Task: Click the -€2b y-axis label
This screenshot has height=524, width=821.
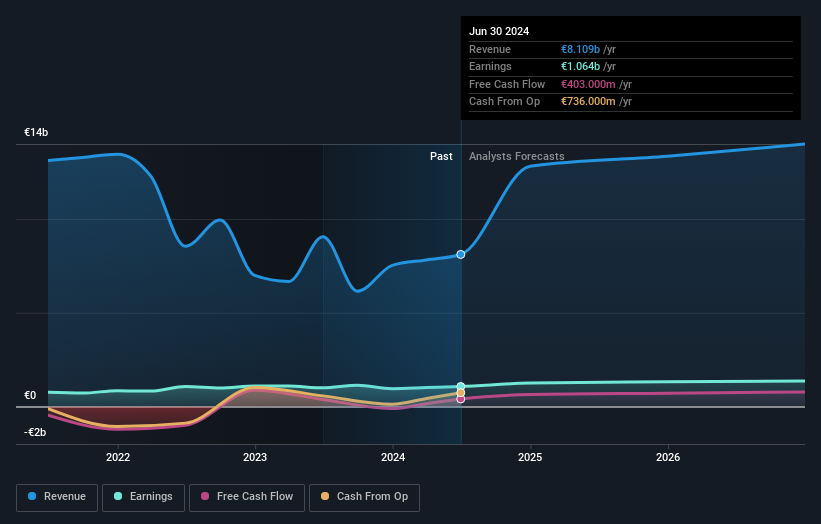Action: click(35, 432)
